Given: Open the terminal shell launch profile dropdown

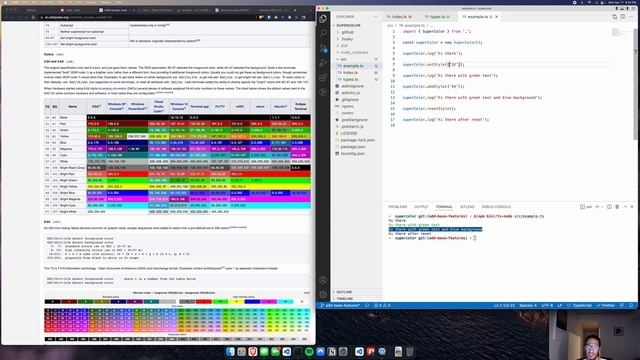Looking at the screenshot, I should (602, 207).
